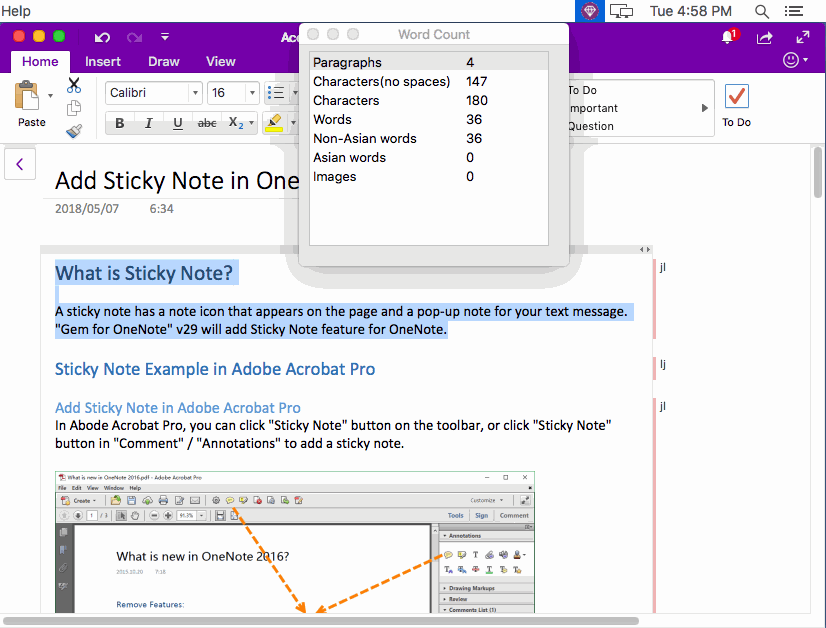Viewport: 826px width, 628px height.
Task: Toggle bold formatting
Action: coord(119,123)
